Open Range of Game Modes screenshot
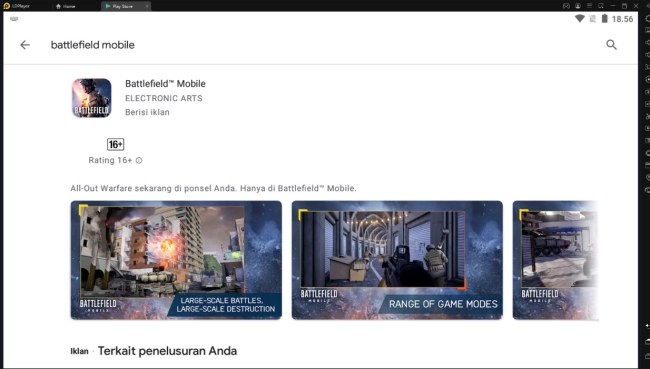This screenshot has width=650, height=369. [x=397, y=260]
